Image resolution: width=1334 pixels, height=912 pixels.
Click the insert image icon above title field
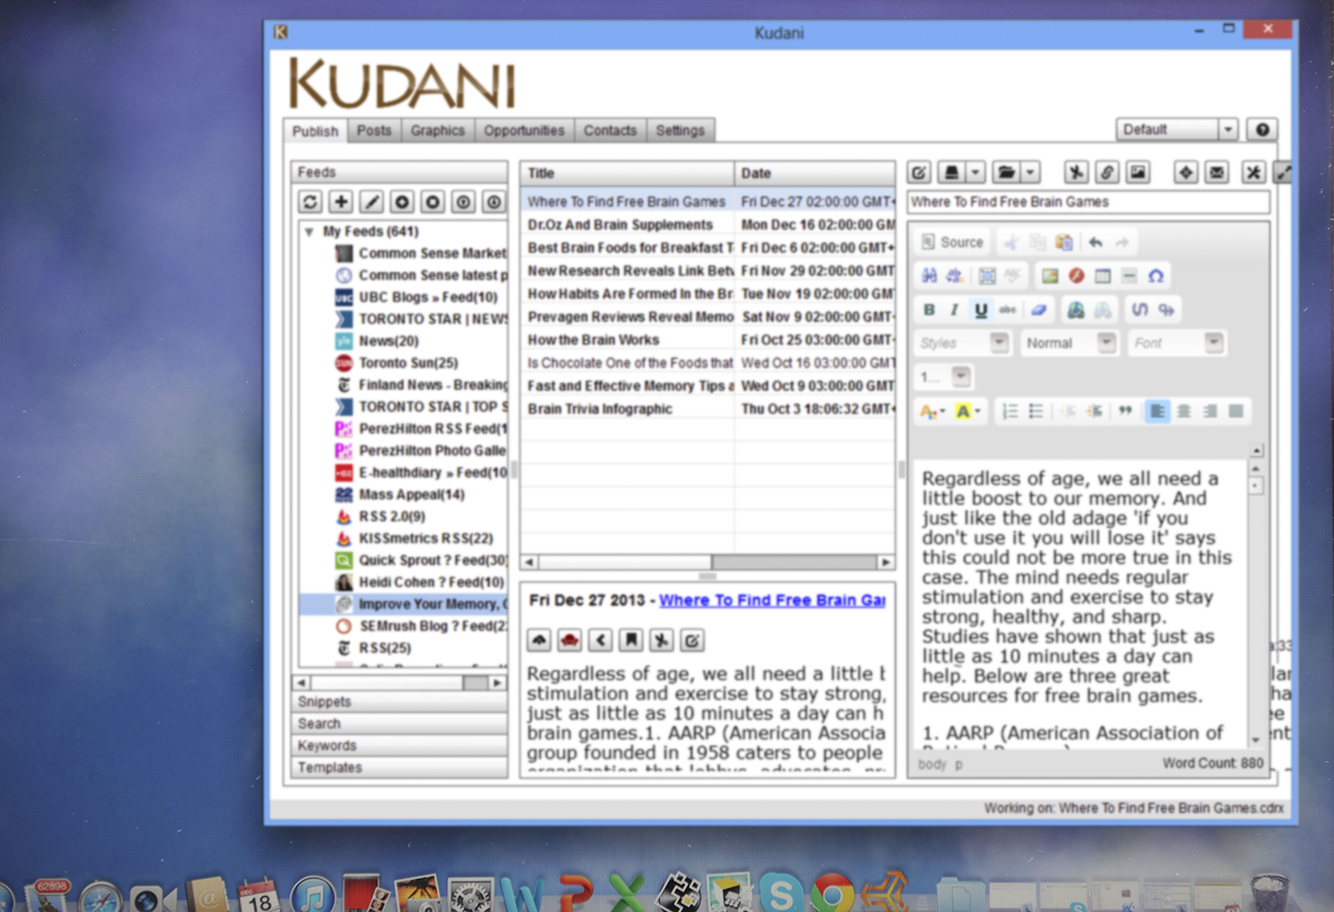coord(1138,173)
